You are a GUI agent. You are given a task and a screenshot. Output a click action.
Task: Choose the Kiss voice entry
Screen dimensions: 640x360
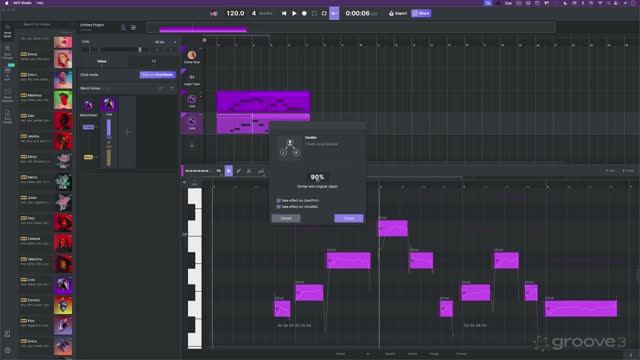click(46, 325)
